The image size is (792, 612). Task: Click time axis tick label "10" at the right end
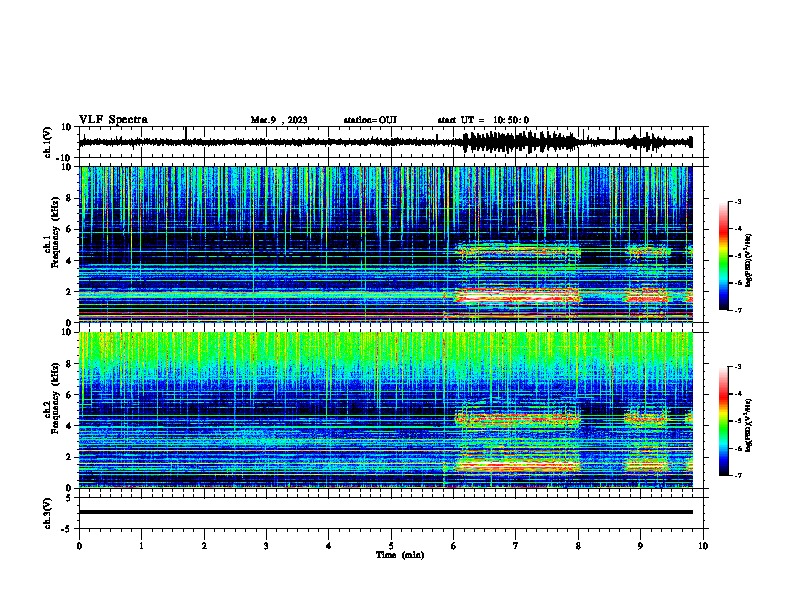703,546
